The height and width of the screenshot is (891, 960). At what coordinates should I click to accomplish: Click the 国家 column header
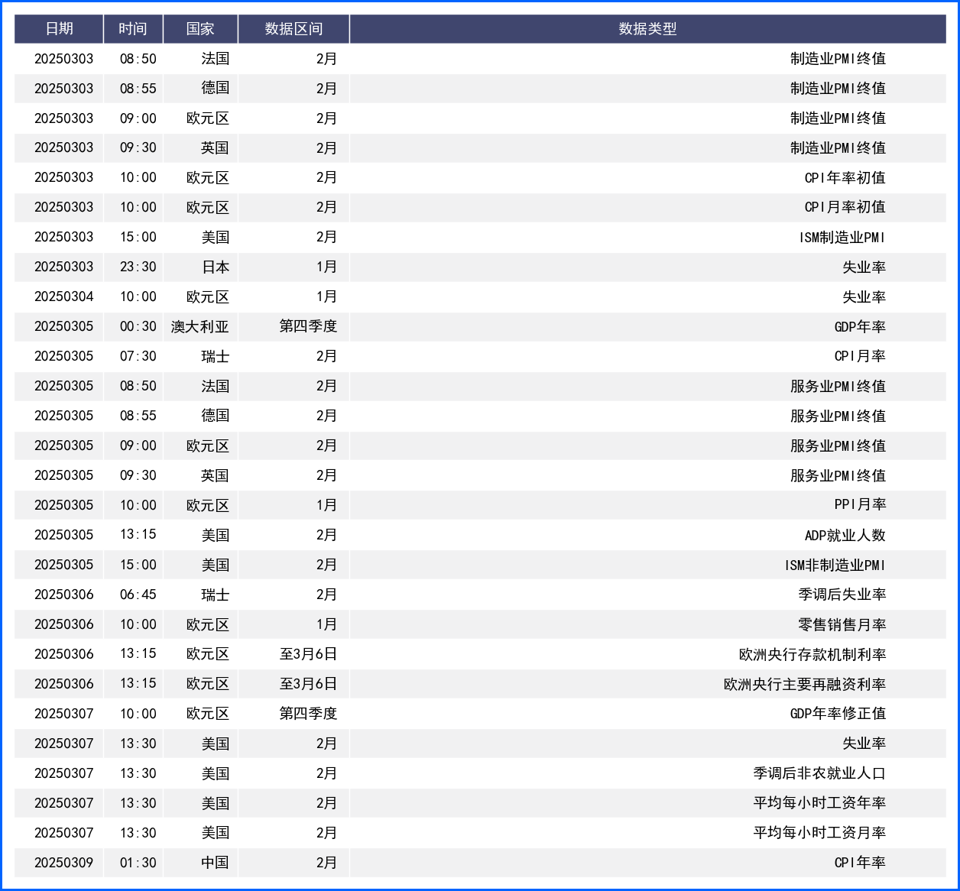tap(200, 29)
